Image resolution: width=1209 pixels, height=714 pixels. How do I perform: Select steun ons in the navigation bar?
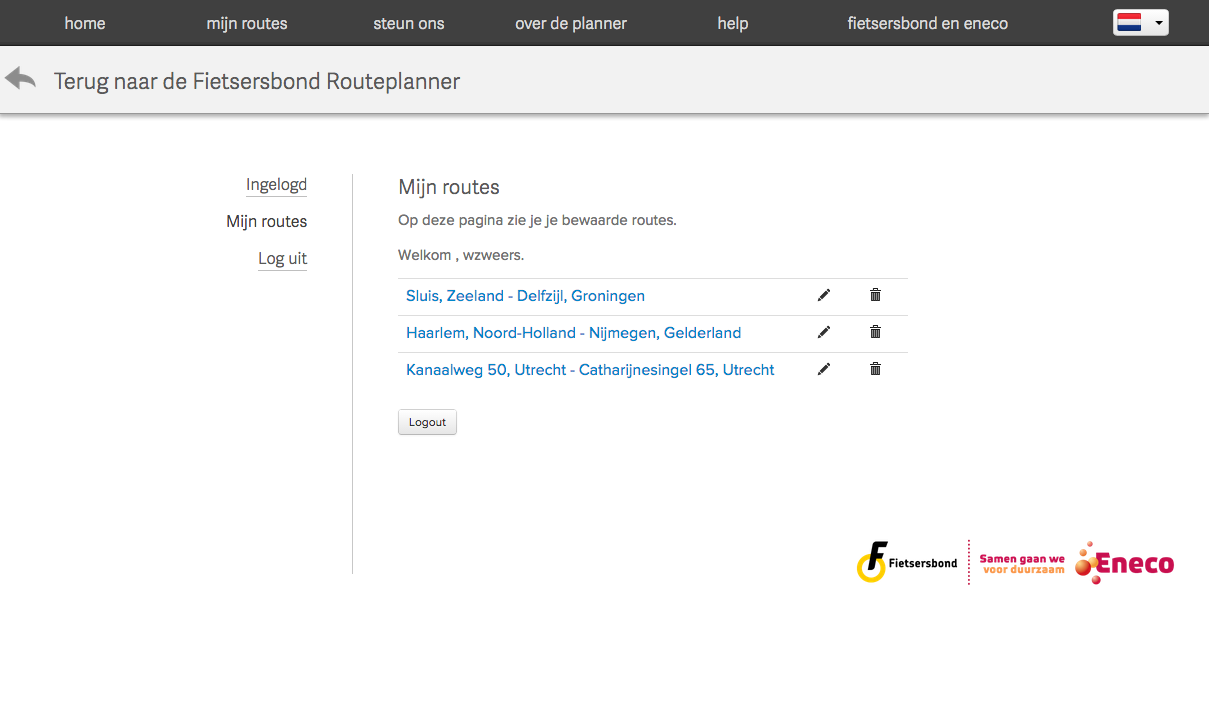pos(408,23)
